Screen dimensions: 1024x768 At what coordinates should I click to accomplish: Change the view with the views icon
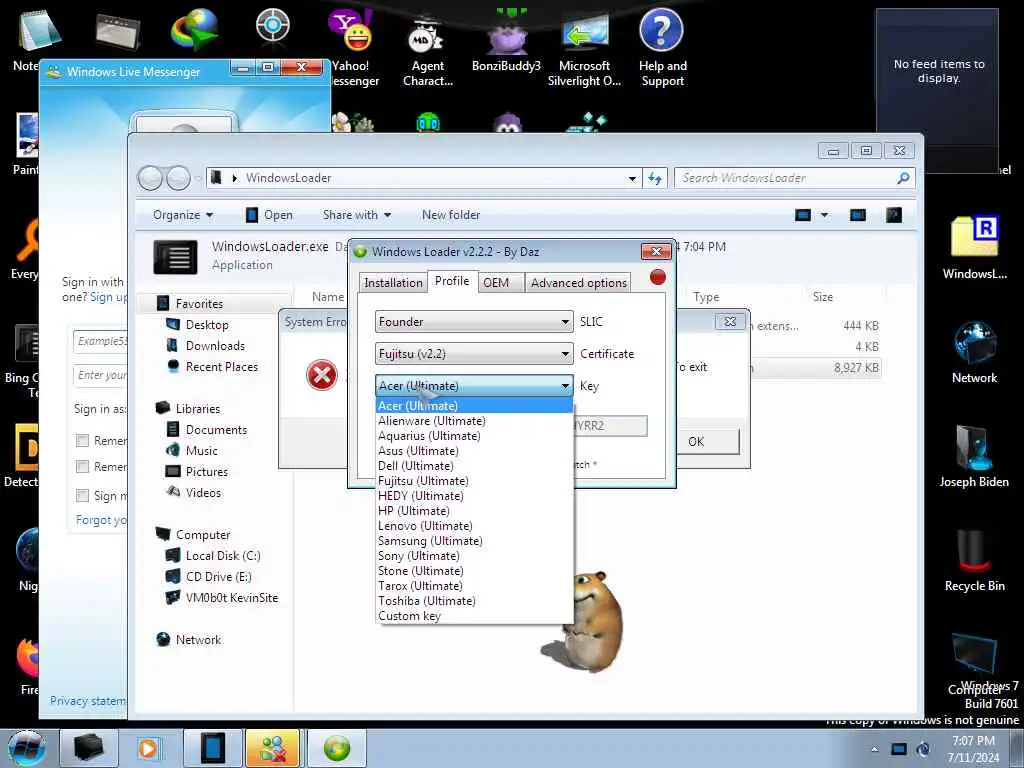pos(803,215)
